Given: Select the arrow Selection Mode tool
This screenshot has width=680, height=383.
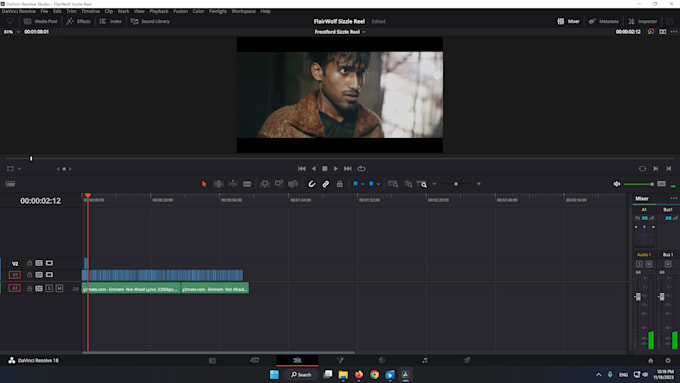Looking at the screenshot, I should tap(204, 184).
